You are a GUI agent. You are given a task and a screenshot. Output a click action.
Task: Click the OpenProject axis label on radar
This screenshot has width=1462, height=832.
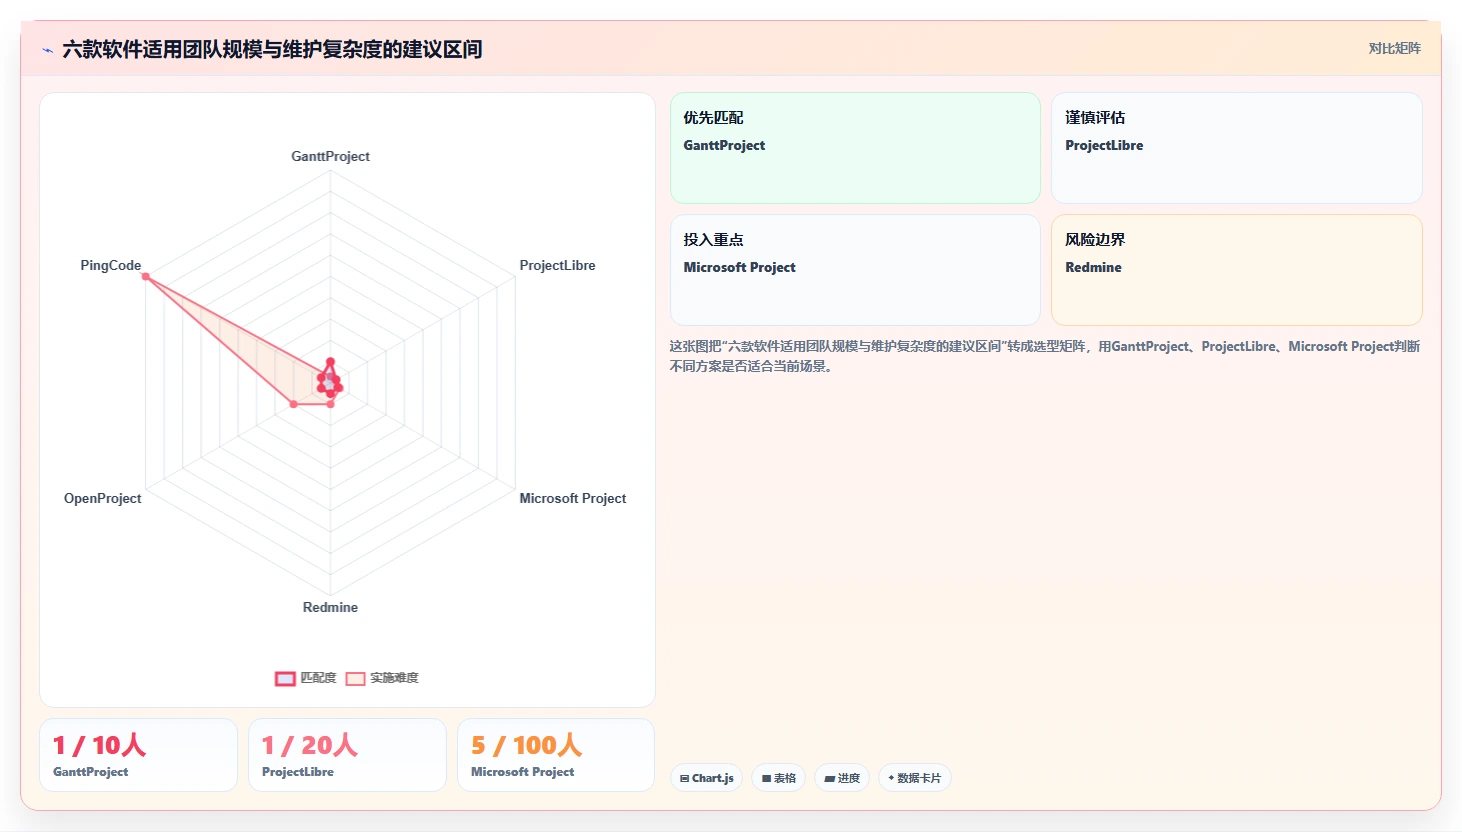point(102,498)
